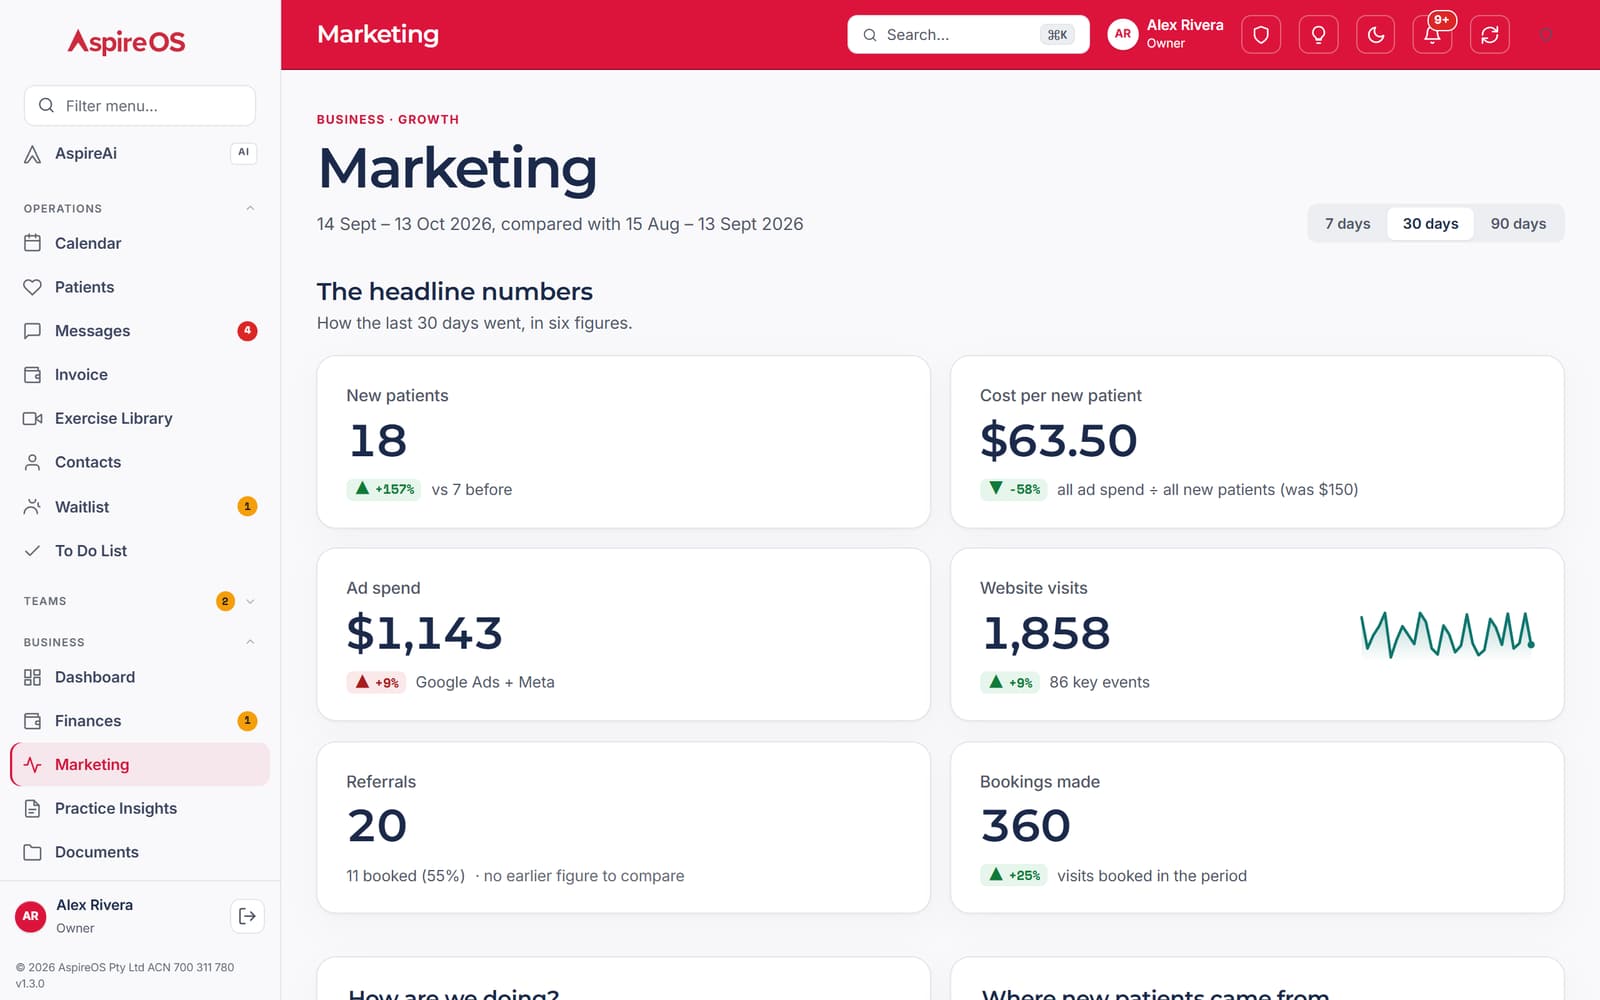Collapse the Business section chevron
This screenshot has width=1600, height=1000.
[x=250, y=642]
